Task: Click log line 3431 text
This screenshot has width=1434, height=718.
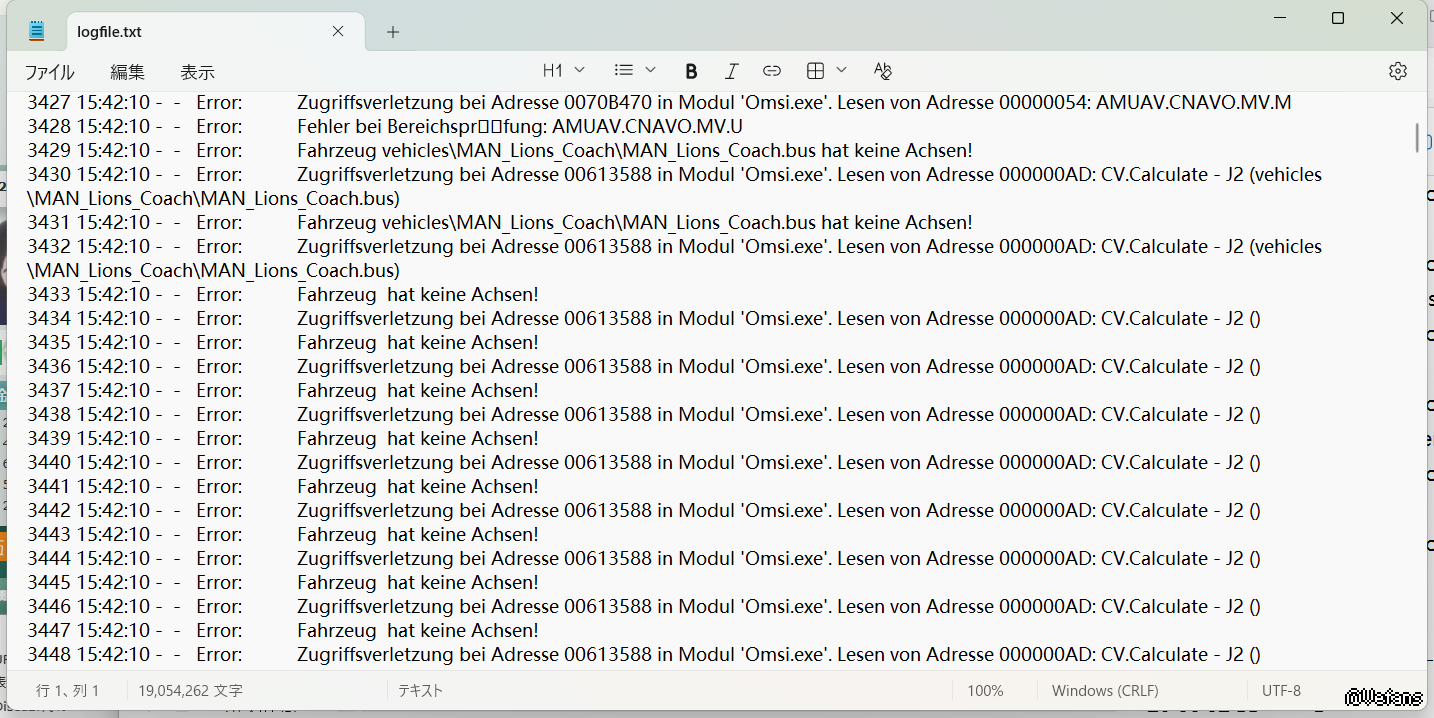Action: (500, 222)
